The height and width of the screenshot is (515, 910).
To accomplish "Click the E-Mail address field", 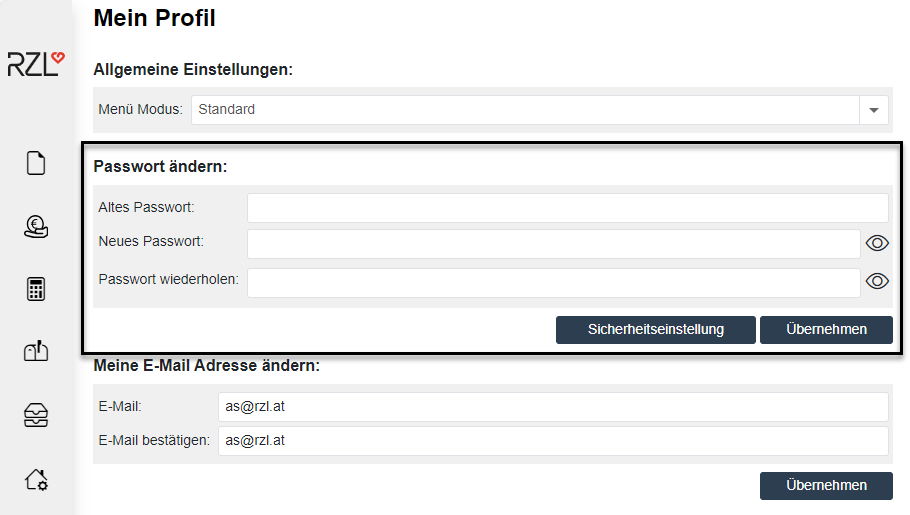I will pyautogui.click(x=553, y=407).
